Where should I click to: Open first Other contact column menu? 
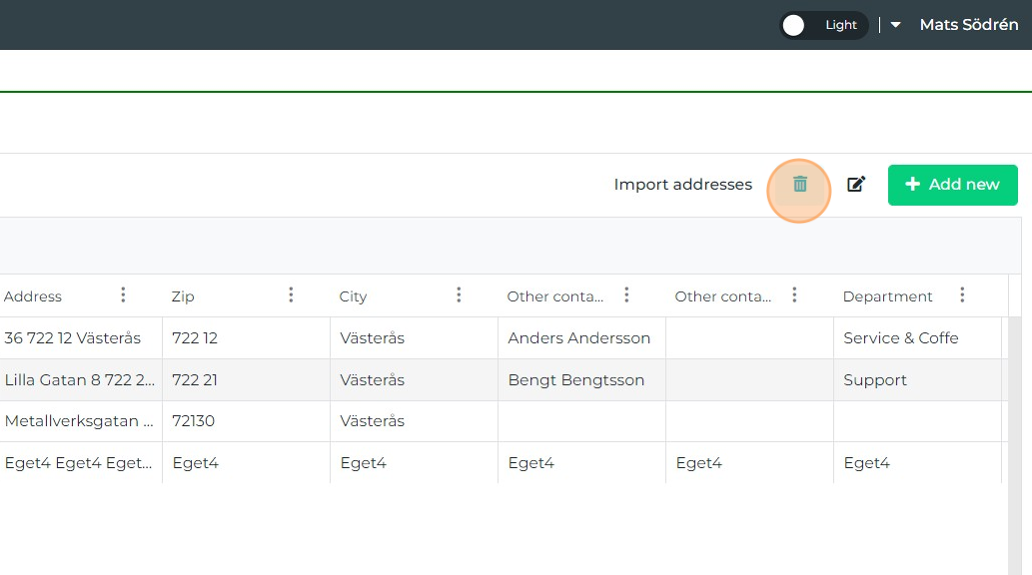click(x=627, y=295)
